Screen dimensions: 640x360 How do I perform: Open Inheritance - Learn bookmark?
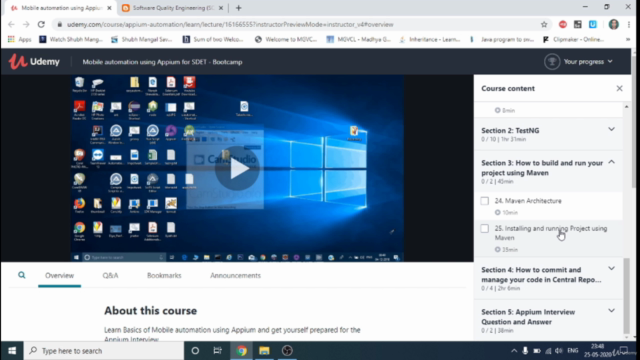430,39
